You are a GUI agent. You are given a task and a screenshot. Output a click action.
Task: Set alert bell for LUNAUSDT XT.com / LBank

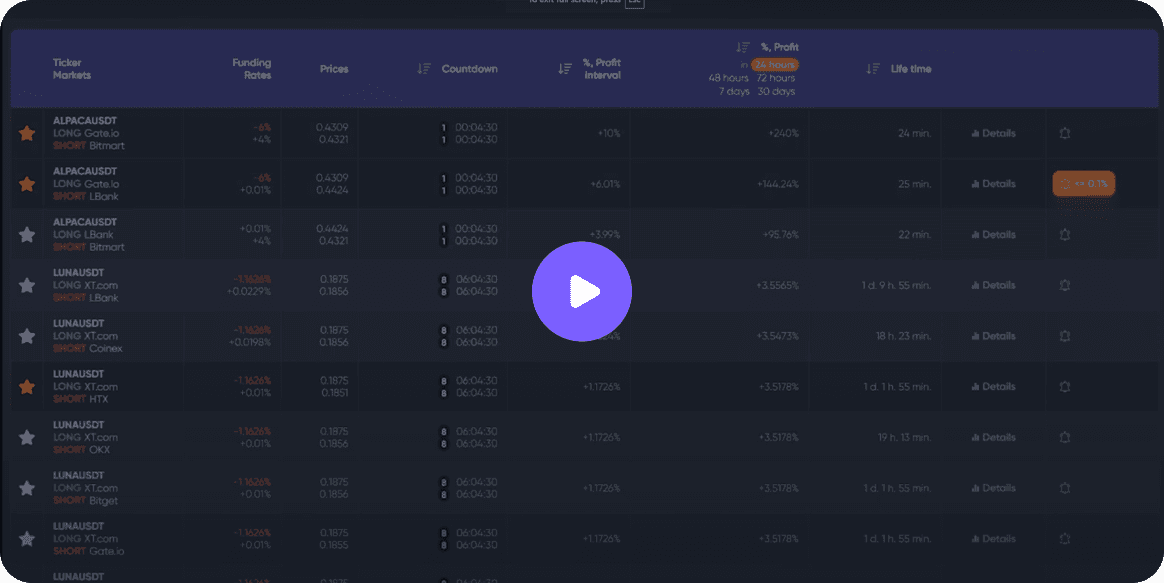1065,285
